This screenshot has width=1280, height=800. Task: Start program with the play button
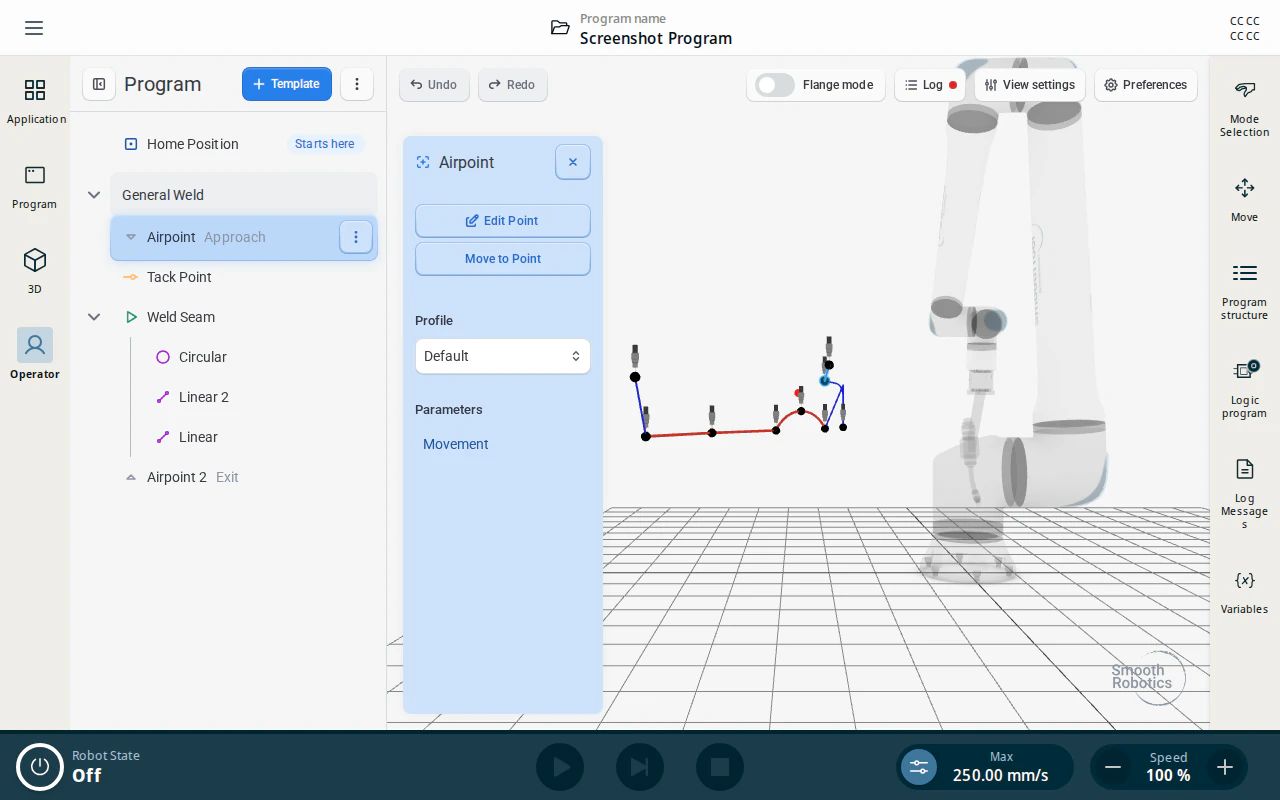point(560,767)
